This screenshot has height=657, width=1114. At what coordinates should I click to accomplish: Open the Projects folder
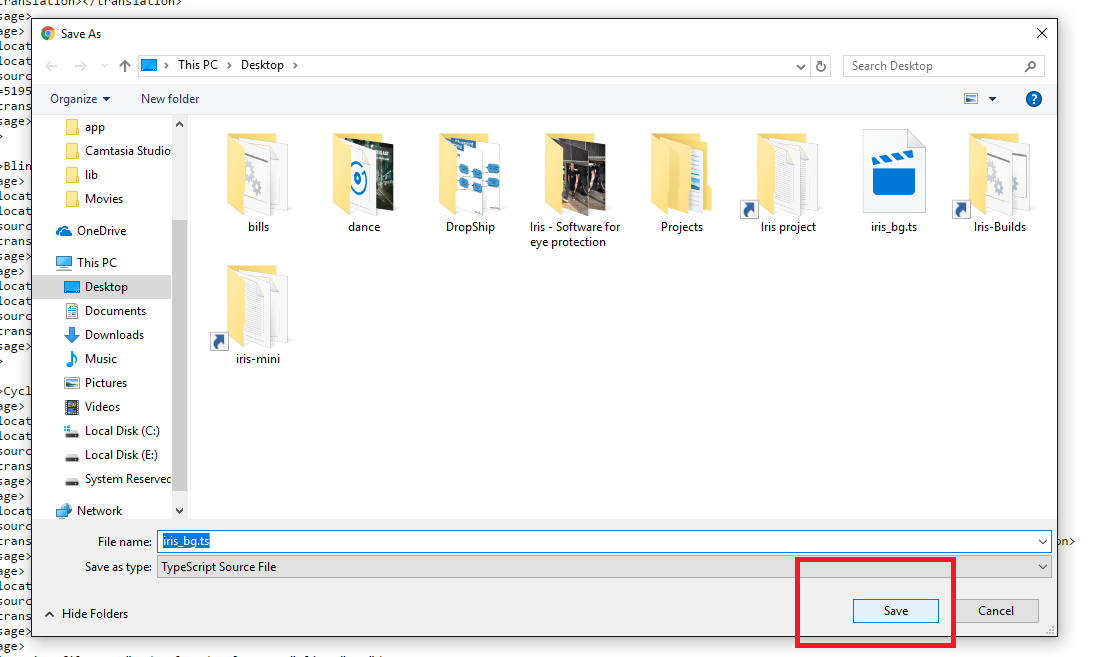(x=681, y=183)
